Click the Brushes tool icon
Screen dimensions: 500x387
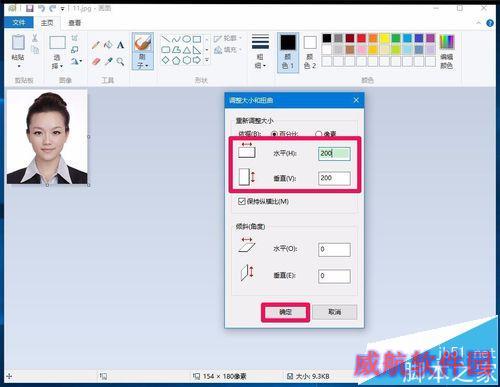click(x=143, y=43)
